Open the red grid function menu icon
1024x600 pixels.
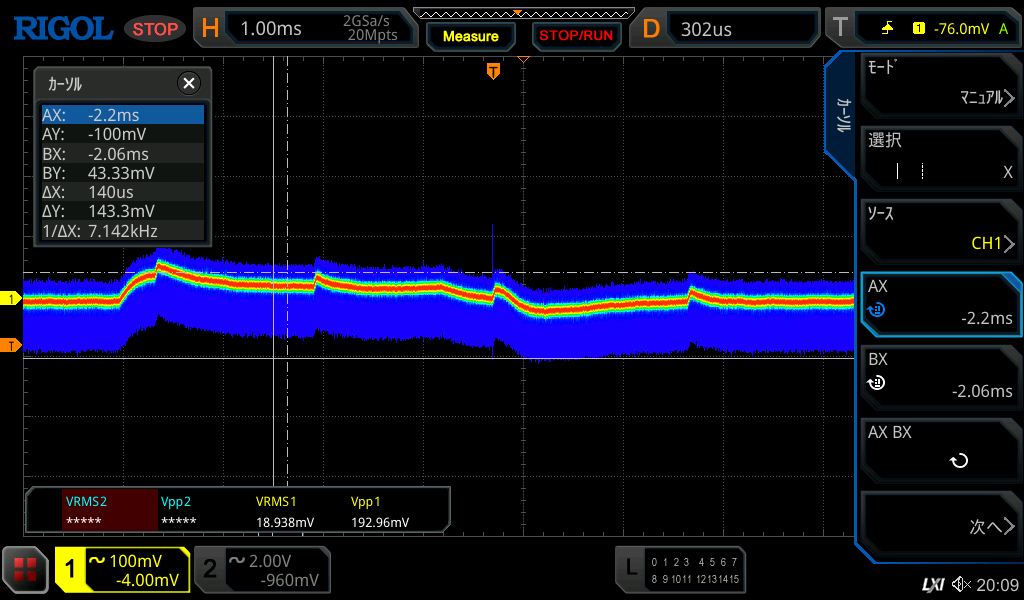(25, 570)
